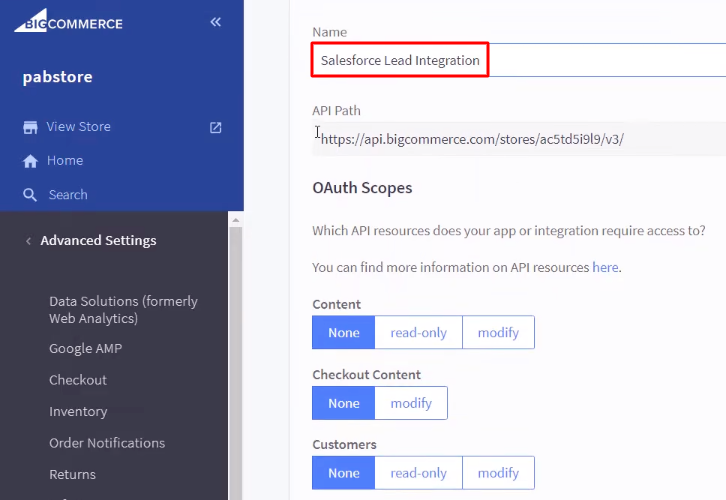Collapse the sidebar with double-chevron icon
The image size is (726, 500).
click(215, 22)
